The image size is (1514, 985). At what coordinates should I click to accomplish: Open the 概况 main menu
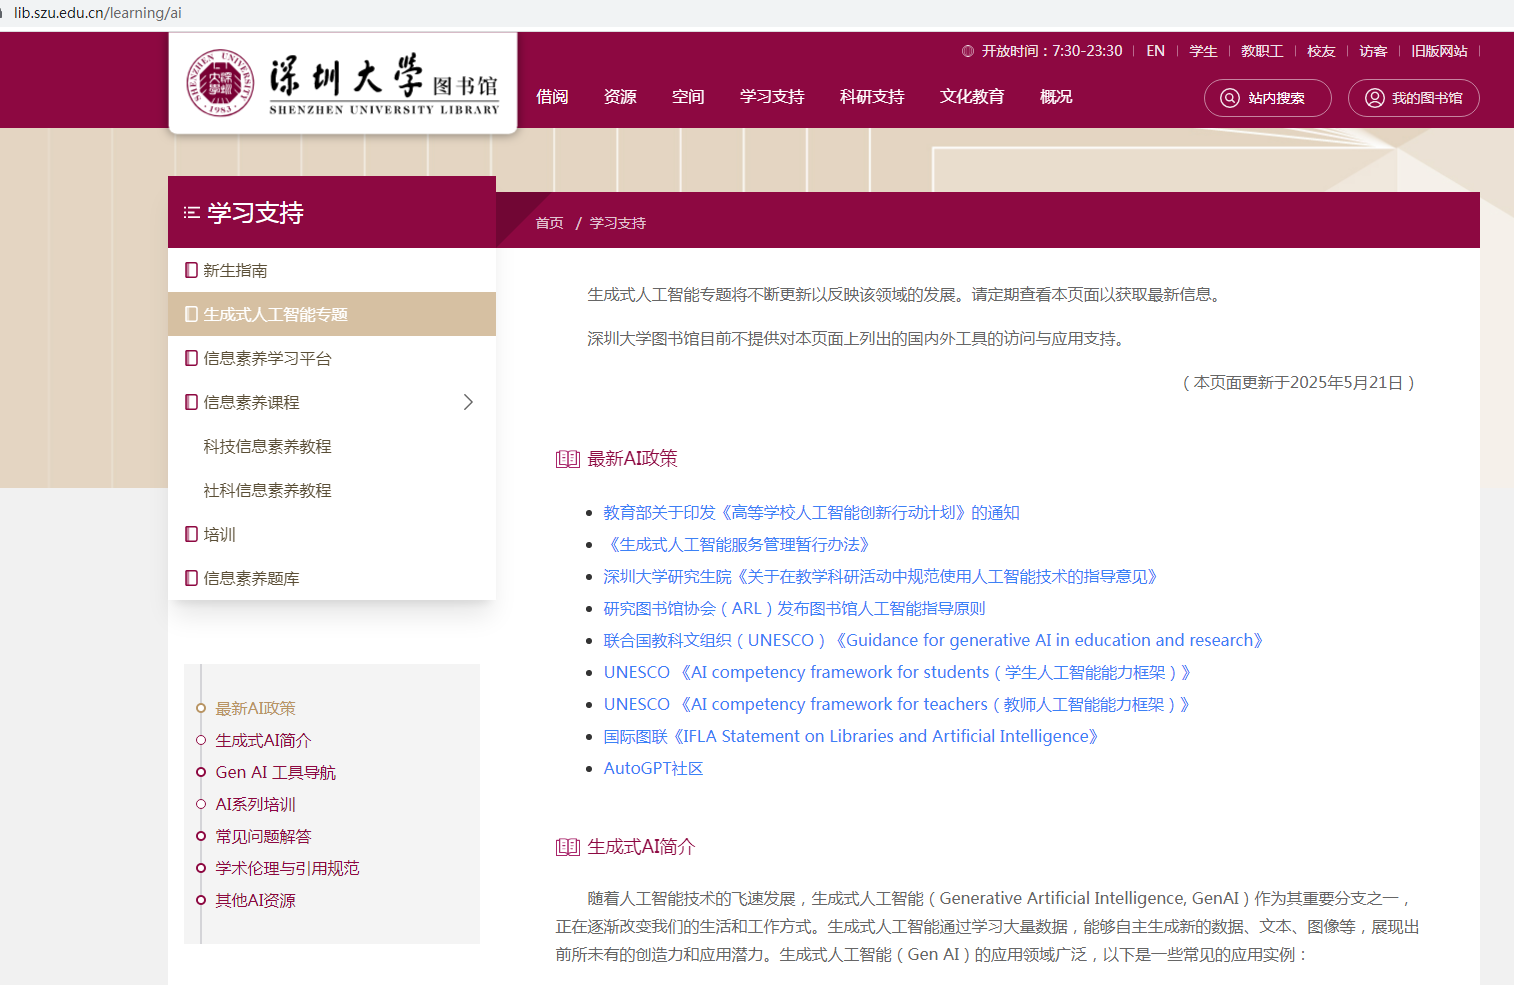pos(1056,97)
